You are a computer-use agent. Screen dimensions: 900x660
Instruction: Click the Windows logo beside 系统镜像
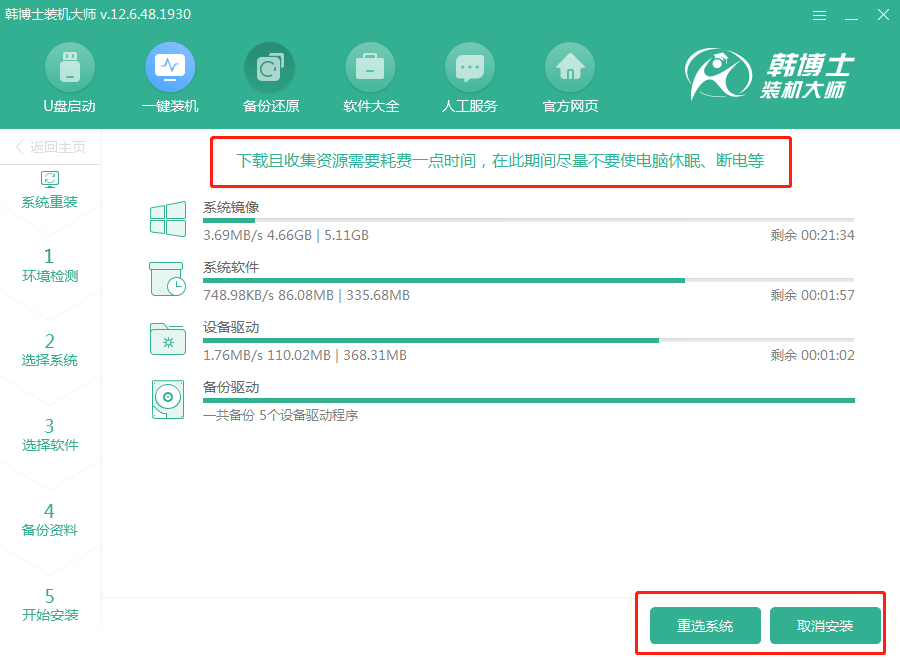[x=167, y=218]
